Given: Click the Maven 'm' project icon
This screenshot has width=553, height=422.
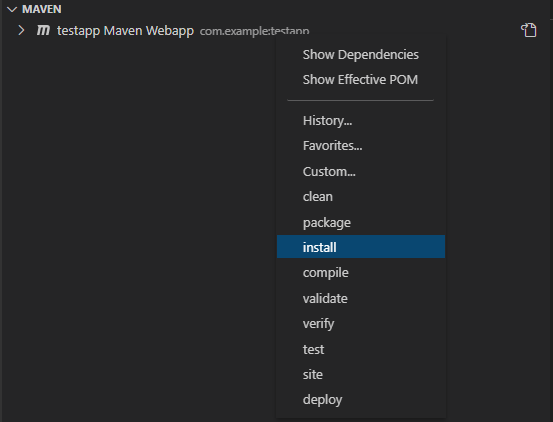Looking at the screenshot, I should click(x=43, y=30).
